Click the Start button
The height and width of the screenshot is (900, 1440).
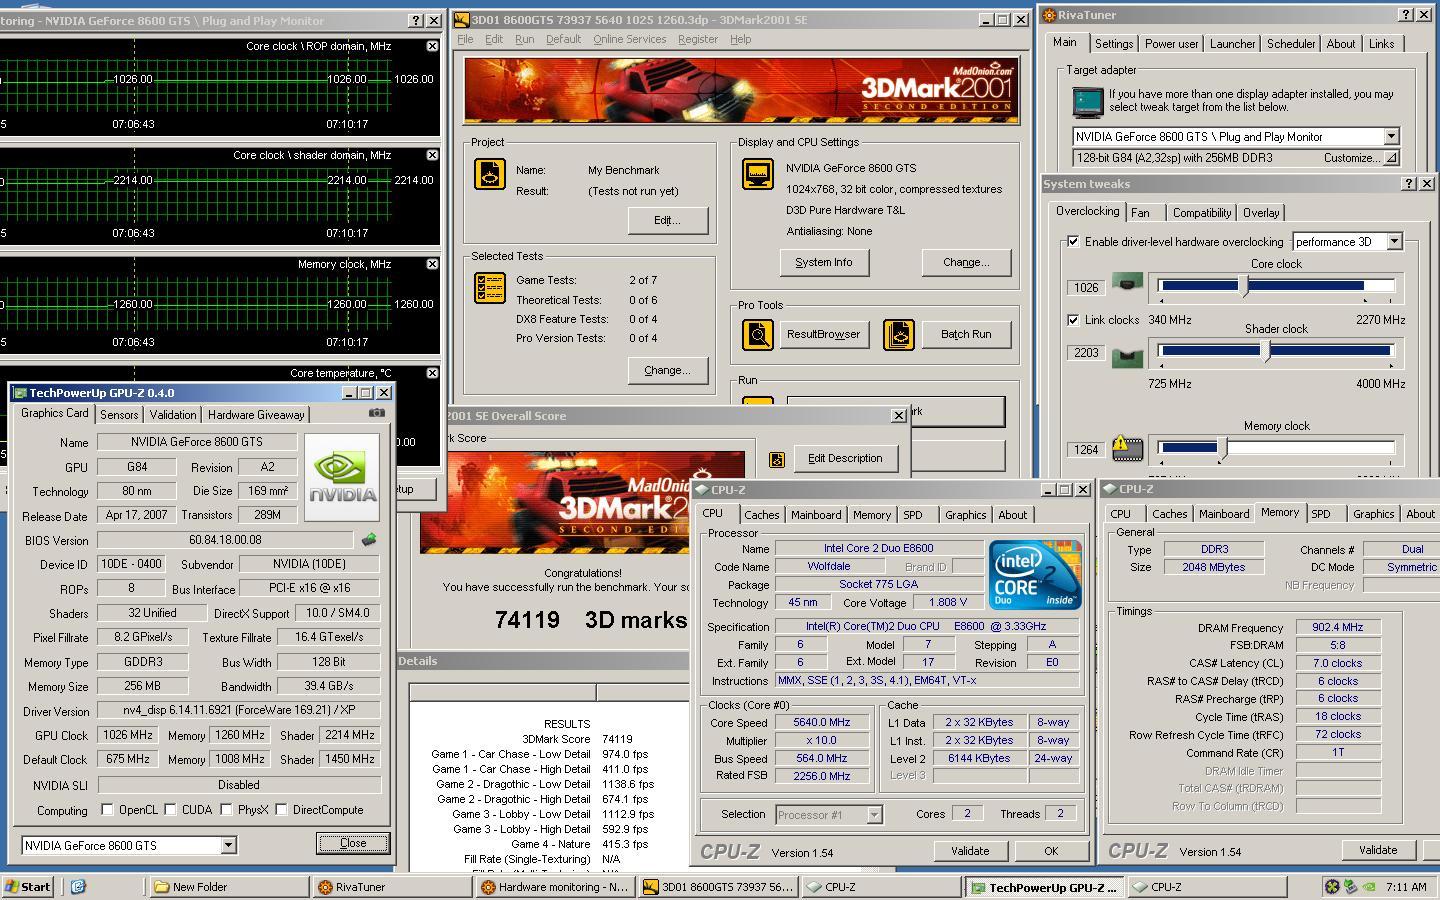click(x=29, y=886)
